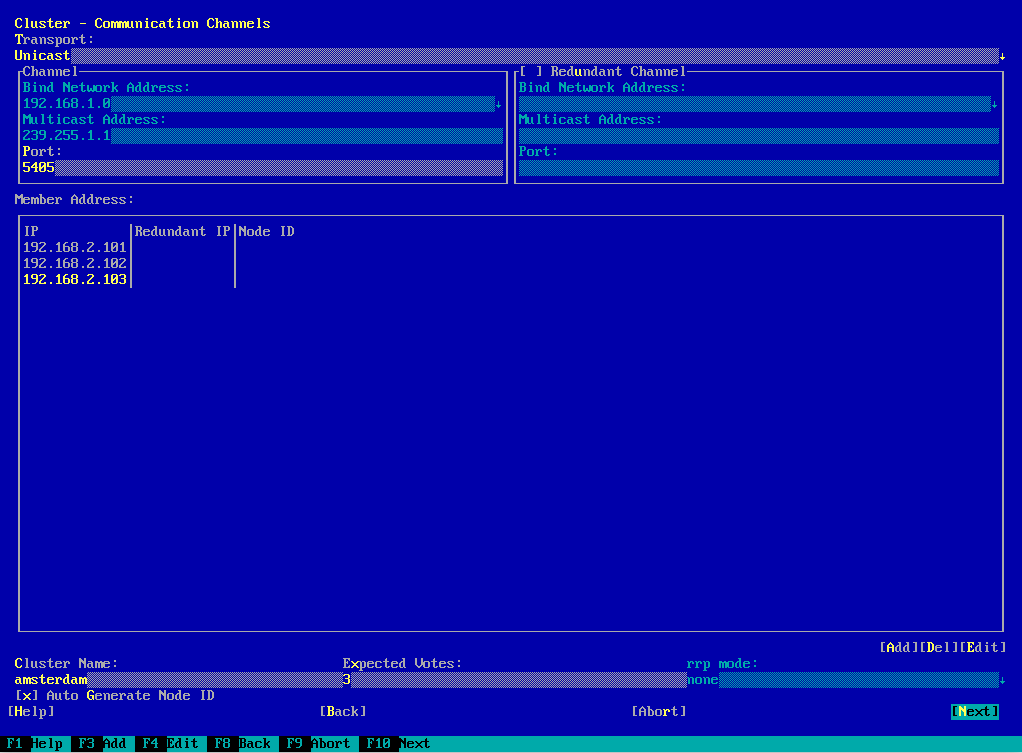Click the Cluster Name field with amsterdam

pos(177,680)
